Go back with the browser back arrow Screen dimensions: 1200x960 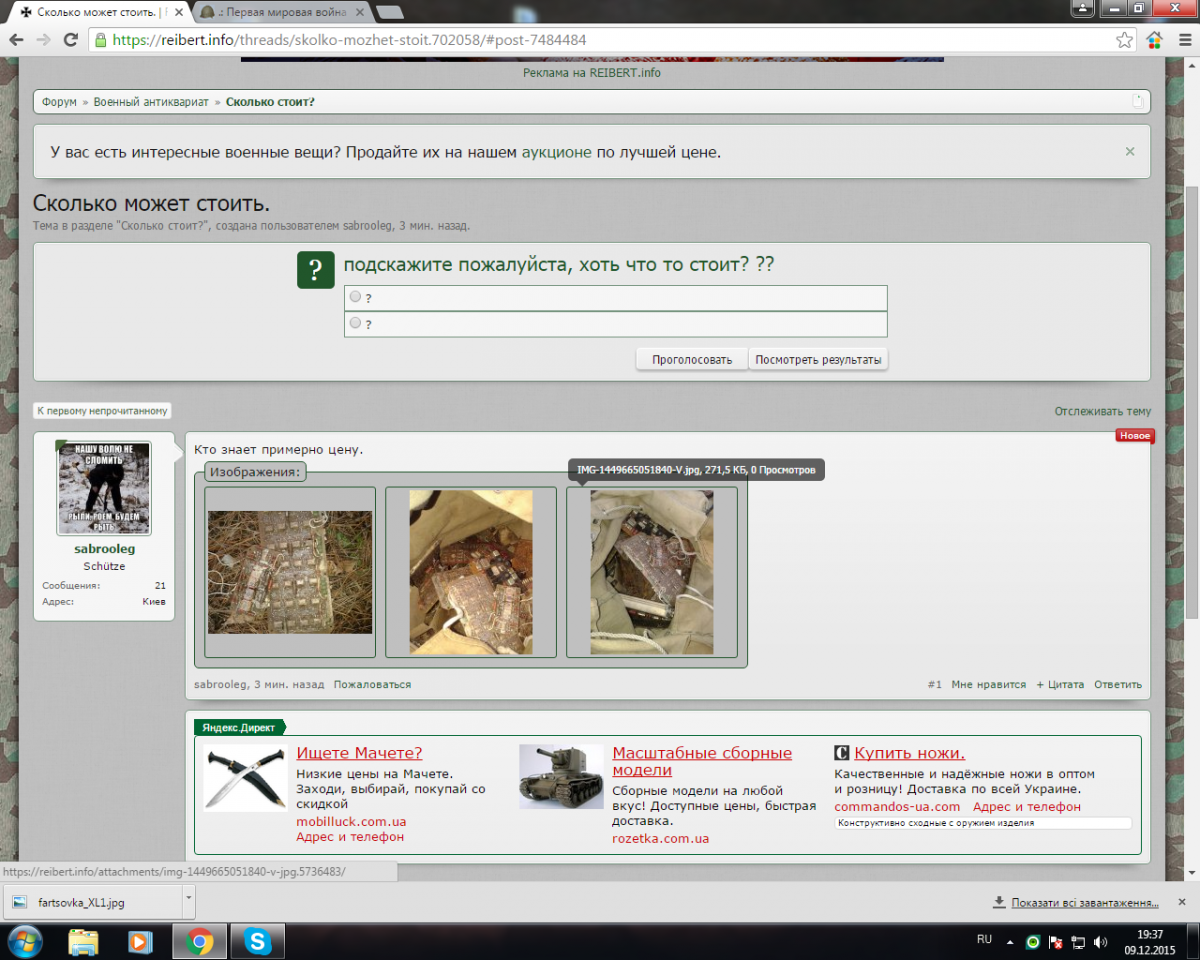click(x=17, y=40)
